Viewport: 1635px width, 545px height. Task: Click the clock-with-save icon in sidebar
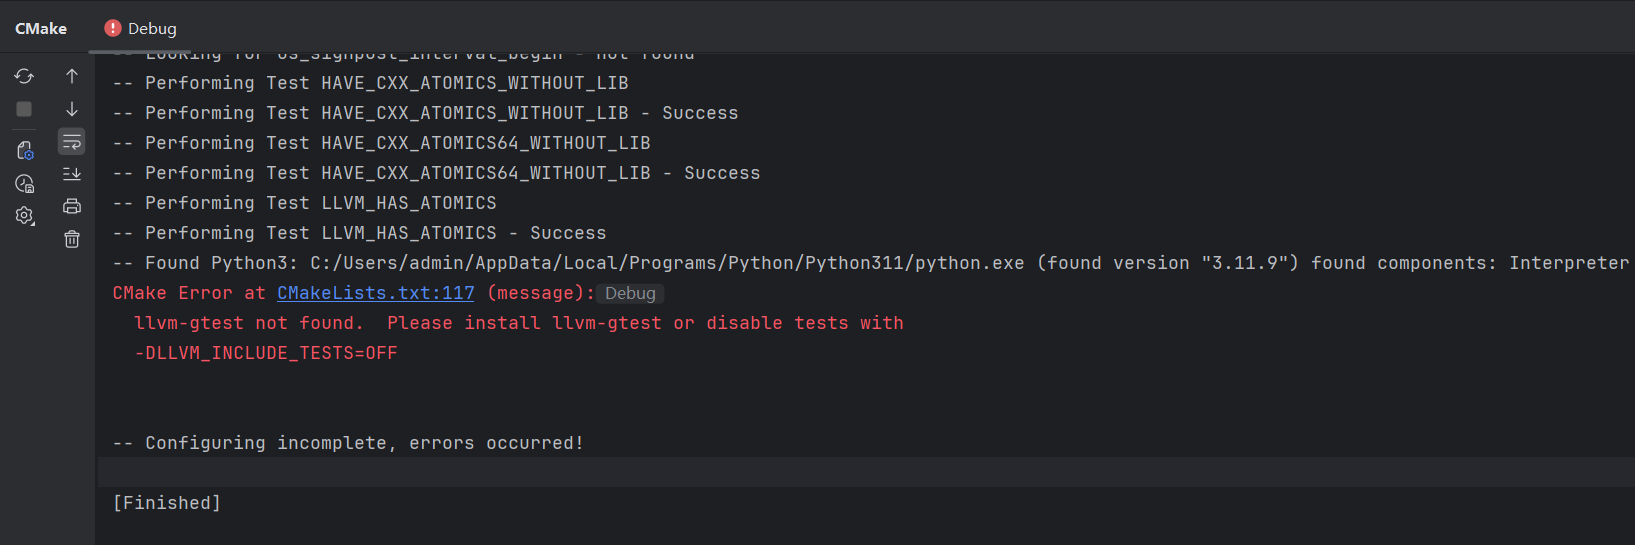tap(24, 183)
